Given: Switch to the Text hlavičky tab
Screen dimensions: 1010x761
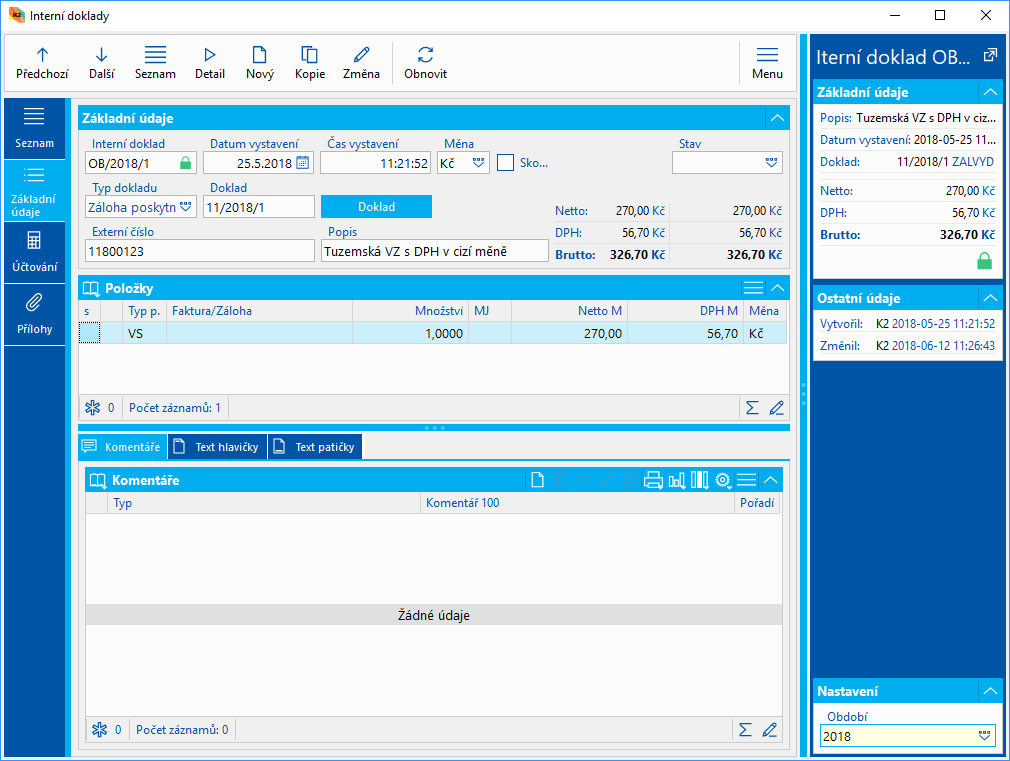Looking at the screenshot, I should (x=217, y=447).
